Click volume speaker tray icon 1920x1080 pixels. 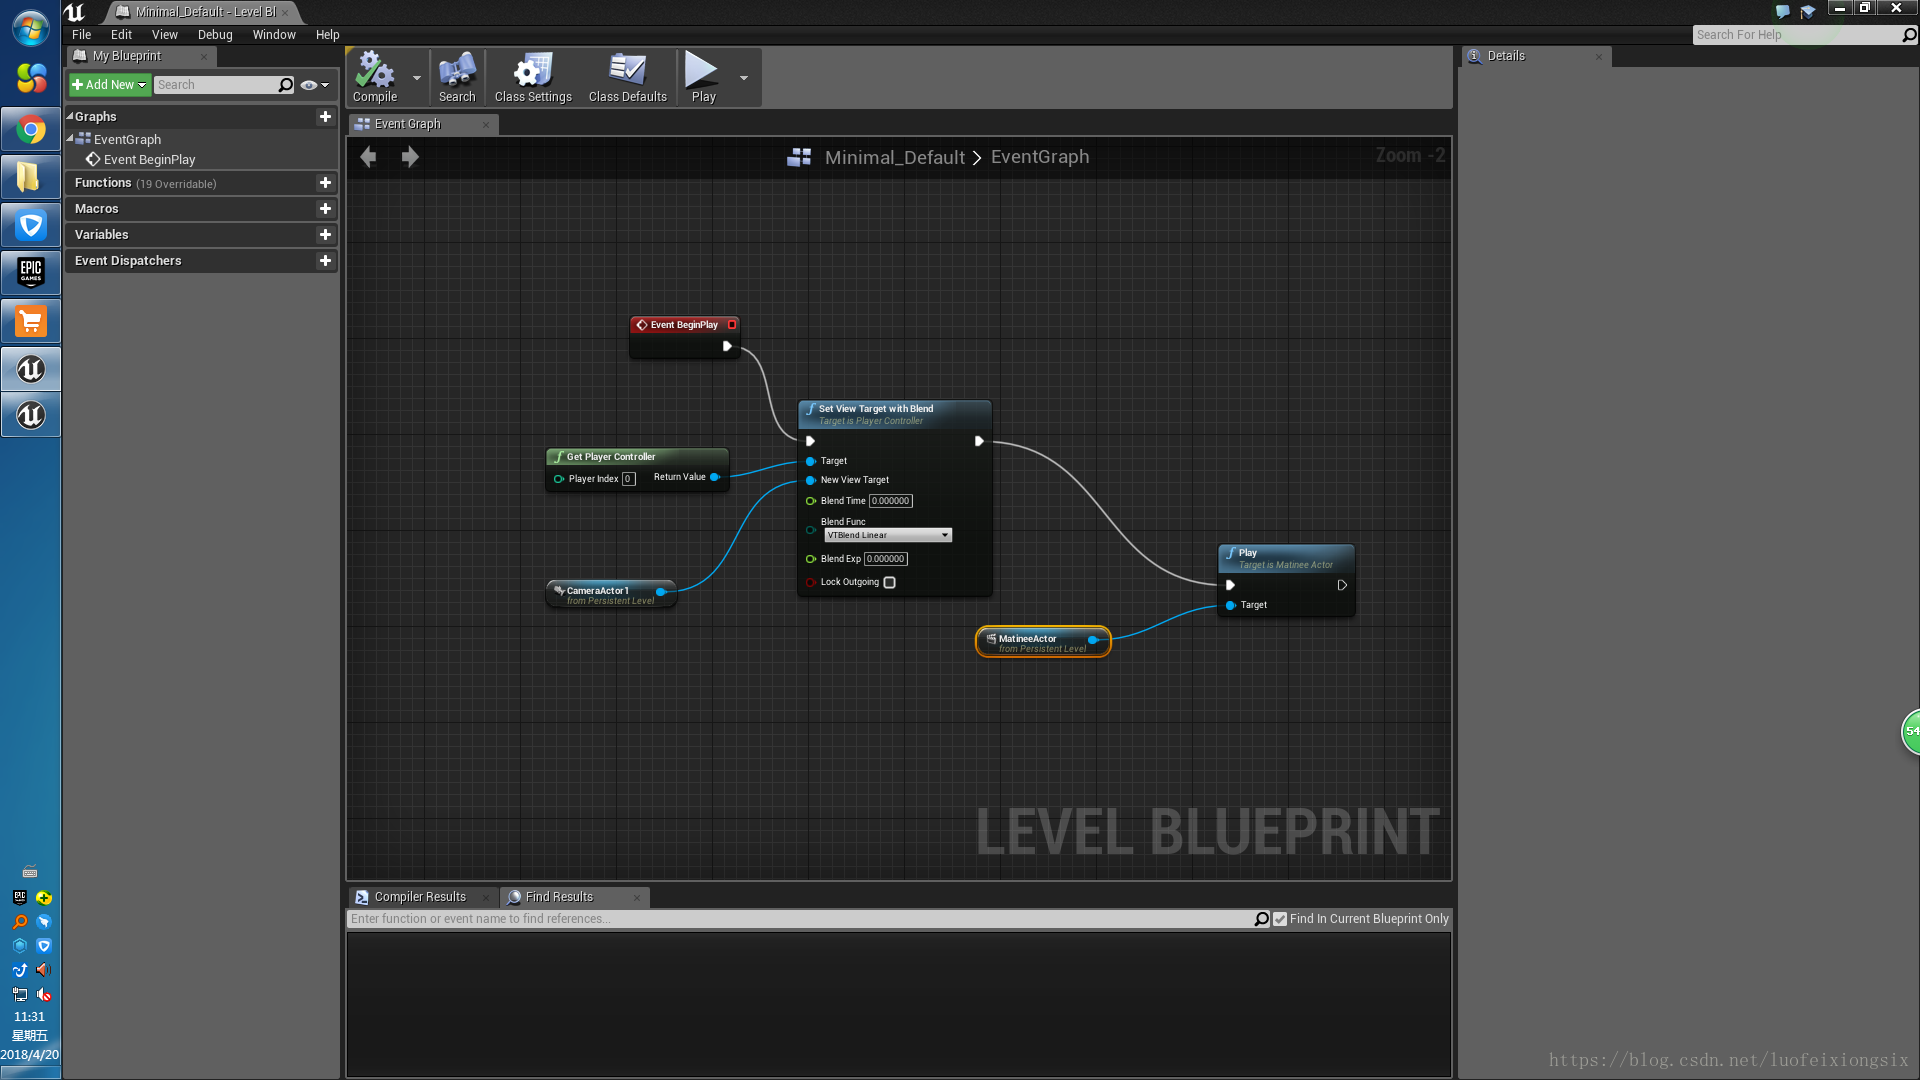(43, 970)
